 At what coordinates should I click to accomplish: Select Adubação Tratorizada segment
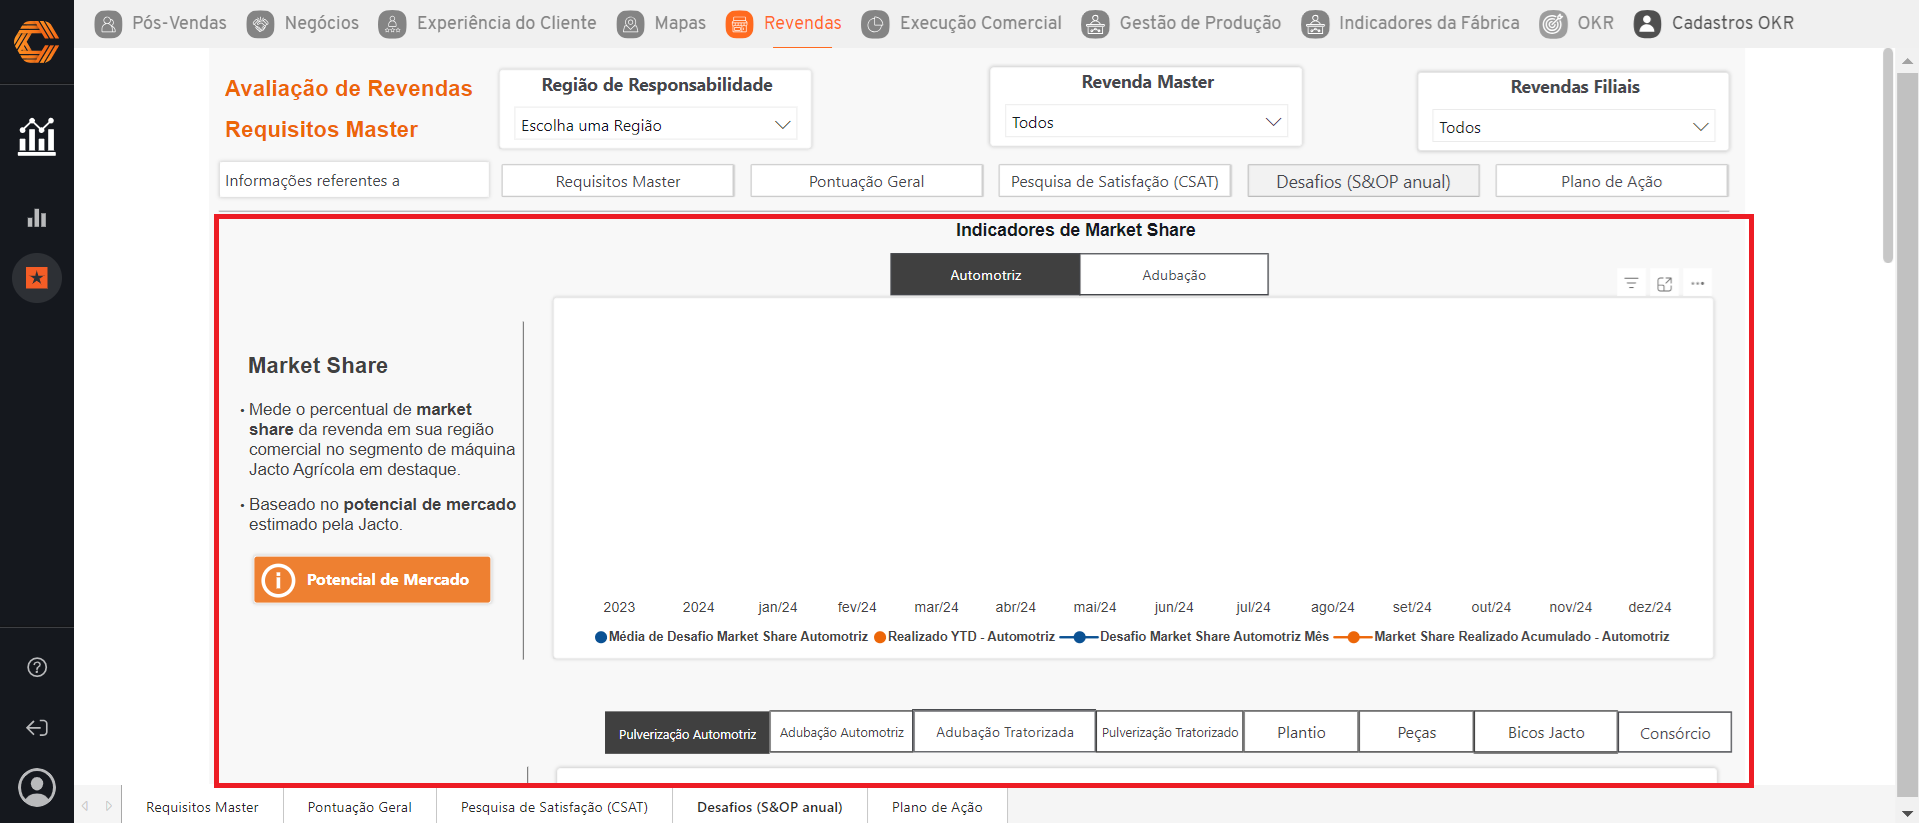click(x=1005, y=732)
